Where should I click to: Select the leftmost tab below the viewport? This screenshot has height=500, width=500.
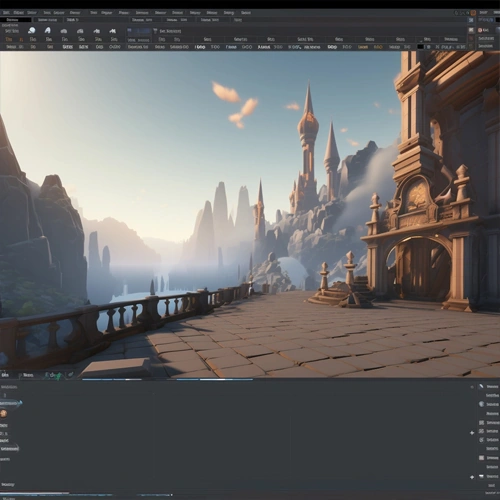(x=5, y=375)
